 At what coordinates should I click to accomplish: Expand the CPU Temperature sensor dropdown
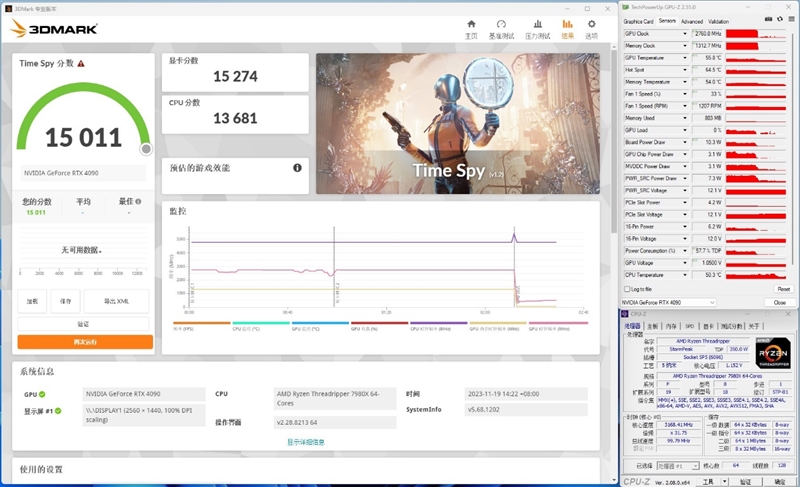[x=685, y=275]
